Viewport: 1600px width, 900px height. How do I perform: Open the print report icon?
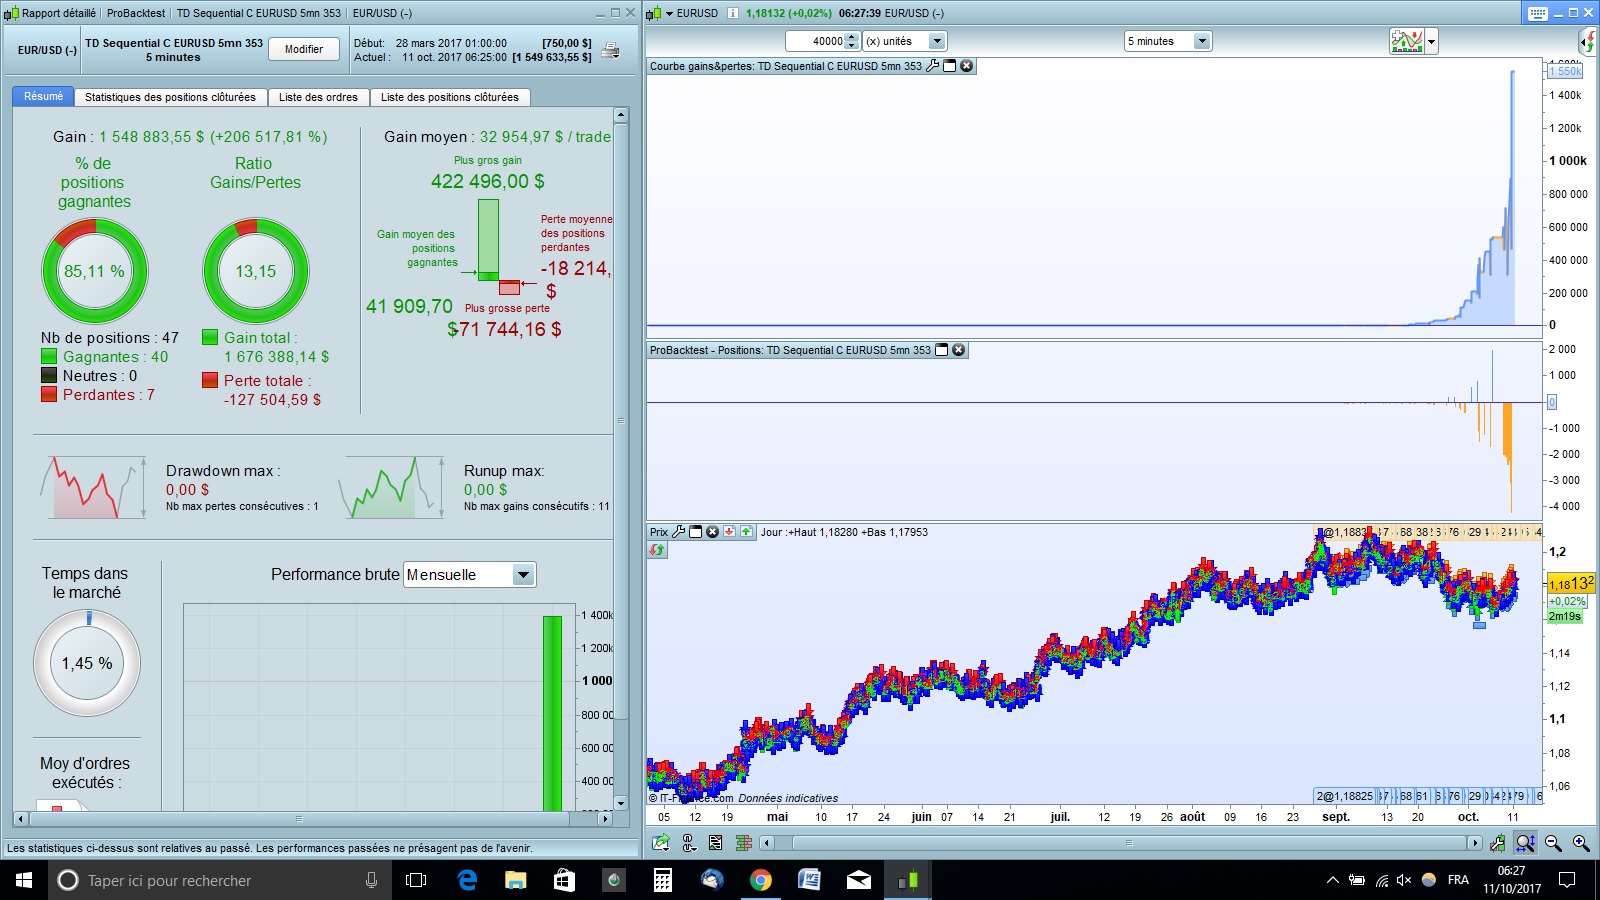(x=610, y=50)
